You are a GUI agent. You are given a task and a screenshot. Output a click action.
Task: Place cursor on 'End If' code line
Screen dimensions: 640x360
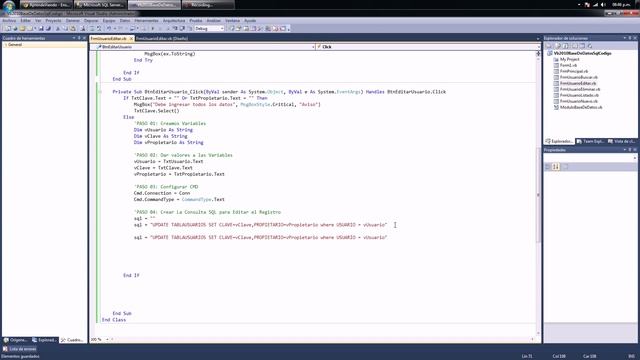coord(131,276)
